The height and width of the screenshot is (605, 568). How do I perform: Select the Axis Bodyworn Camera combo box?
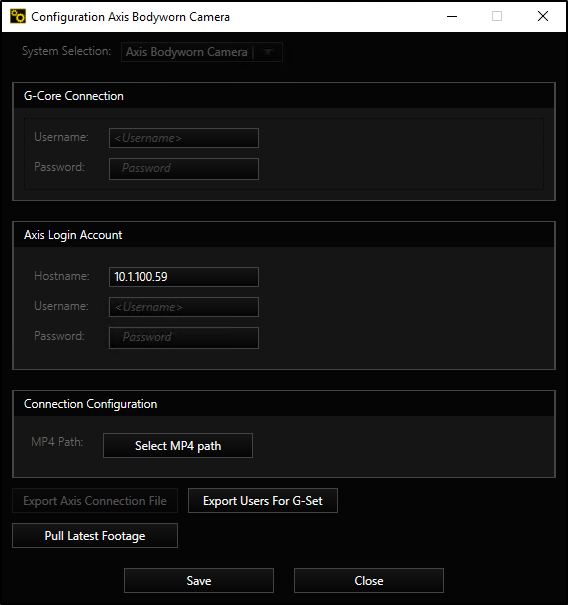[202, 52]
